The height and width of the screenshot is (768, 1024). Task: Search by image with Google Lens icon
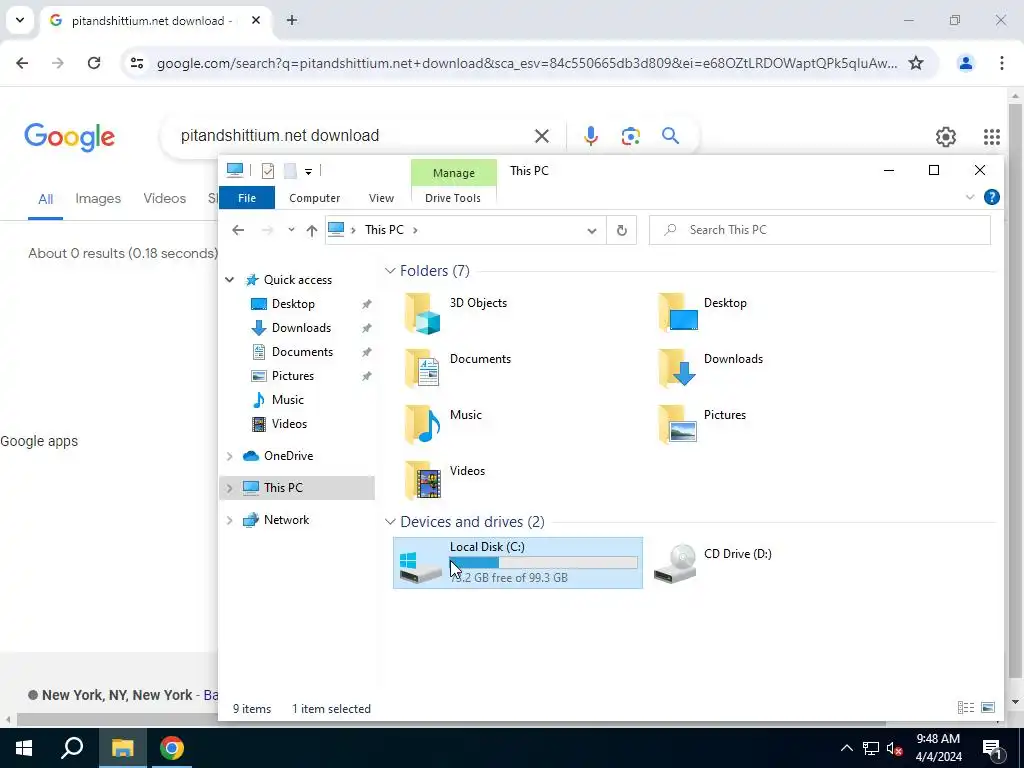(x=630, y=136)
